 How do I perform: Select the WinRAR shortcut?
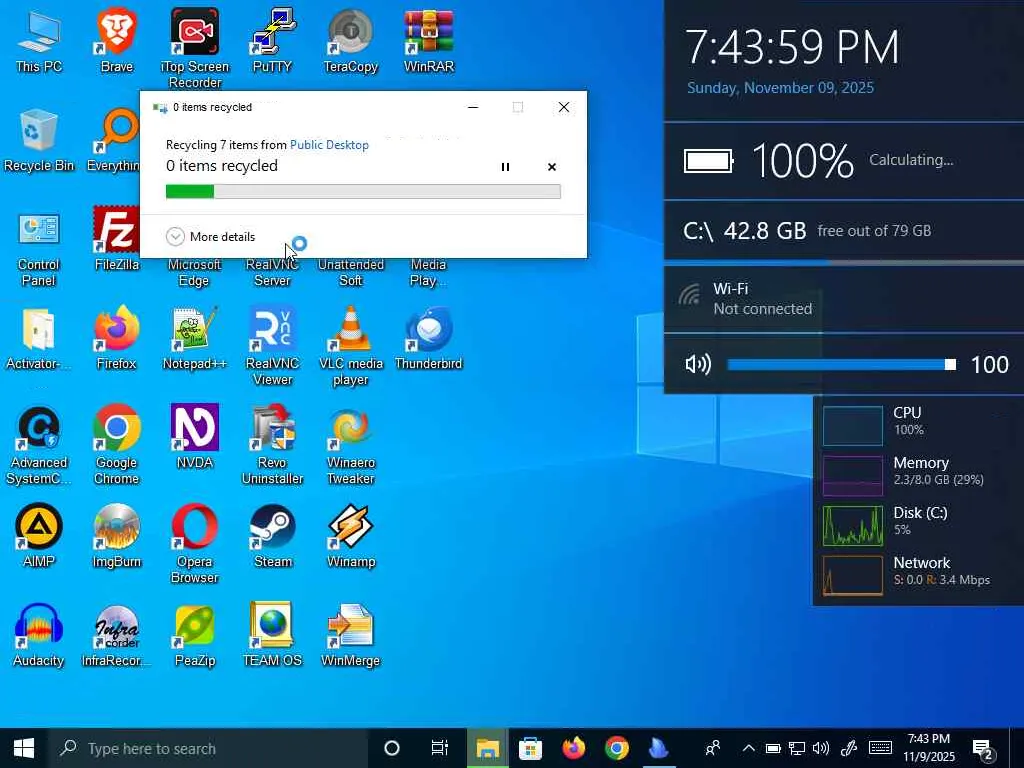(x=428, y=42)
